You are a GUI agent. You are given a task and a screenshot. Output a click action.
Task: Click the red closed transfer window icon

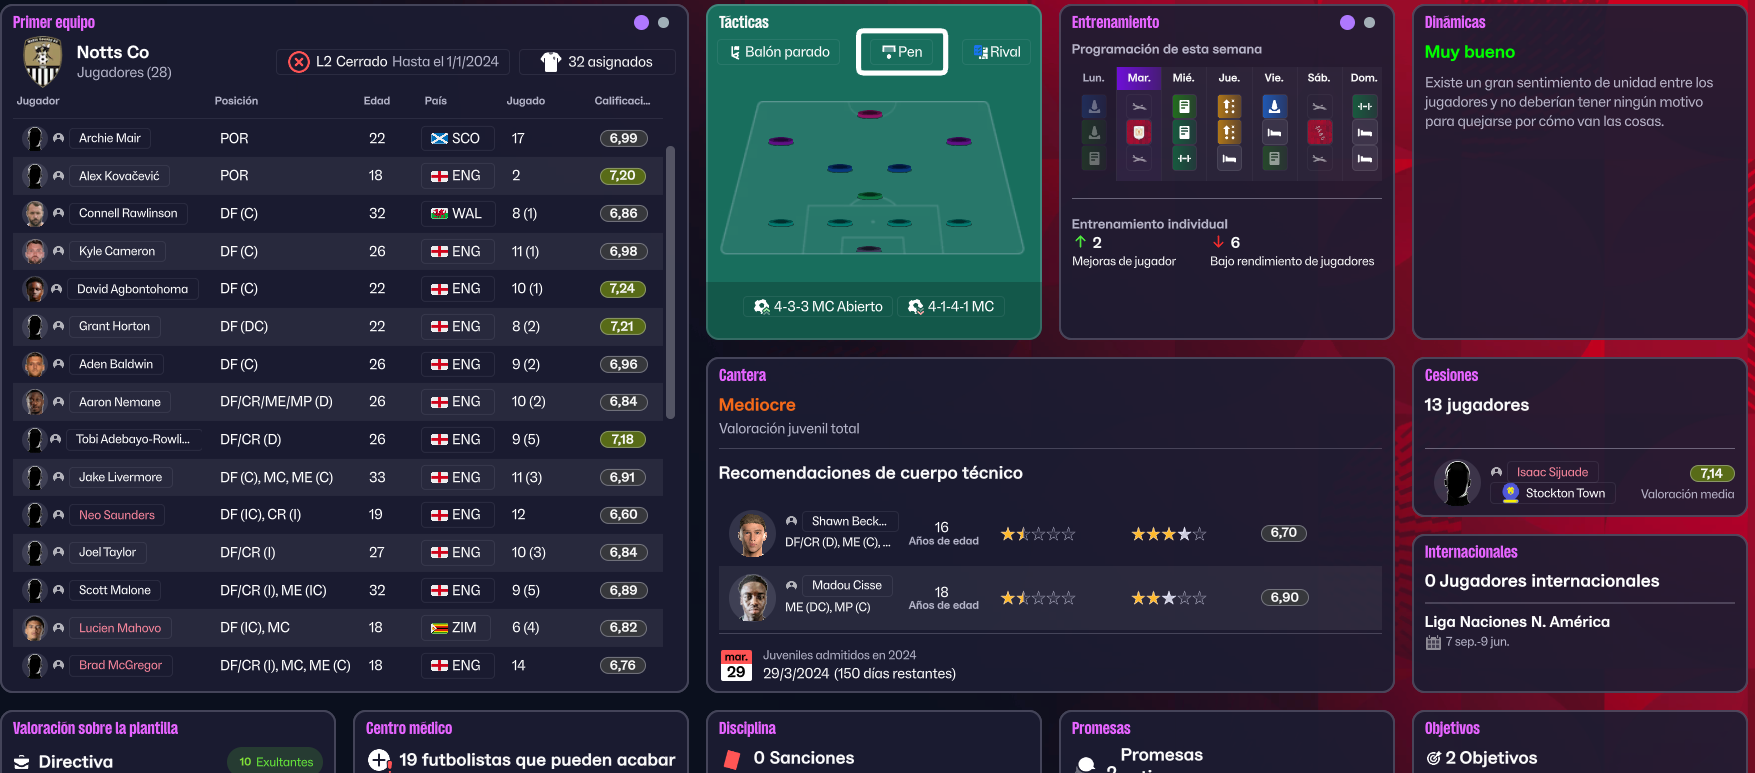pos(299,62)
